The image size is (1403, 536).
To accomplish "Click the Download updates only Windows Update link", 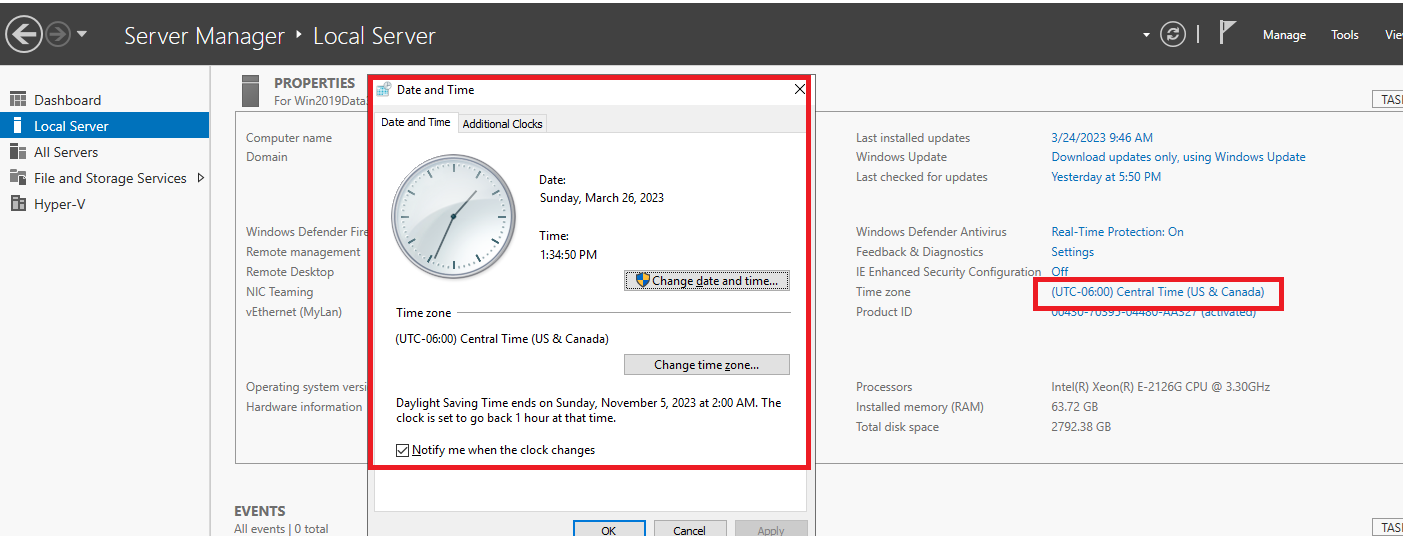I will pyautogui.click(x=1178, y=157).
